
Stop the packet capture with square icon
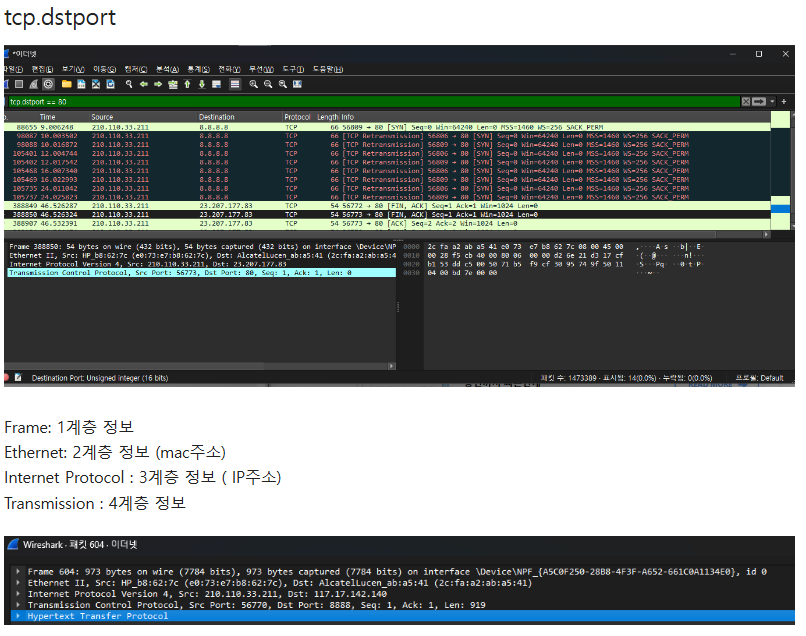(x=19, y=84)
